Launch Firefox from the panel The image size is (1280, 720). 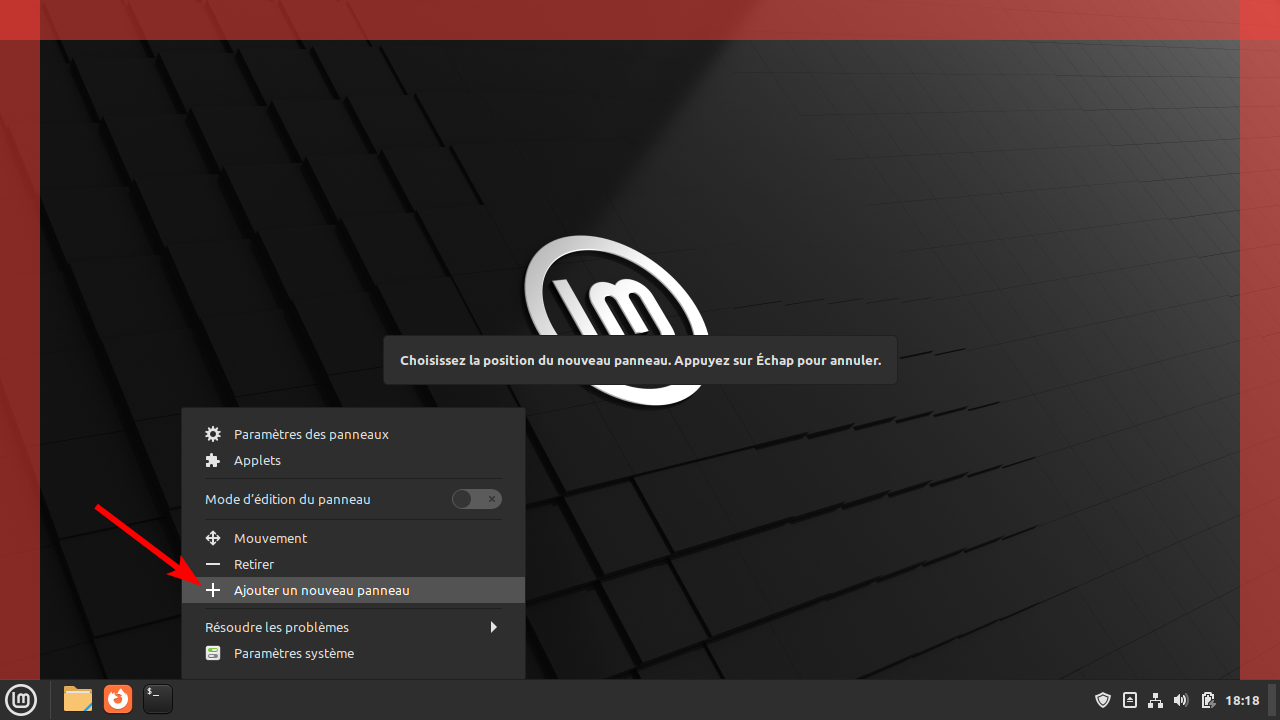point(118,699)
